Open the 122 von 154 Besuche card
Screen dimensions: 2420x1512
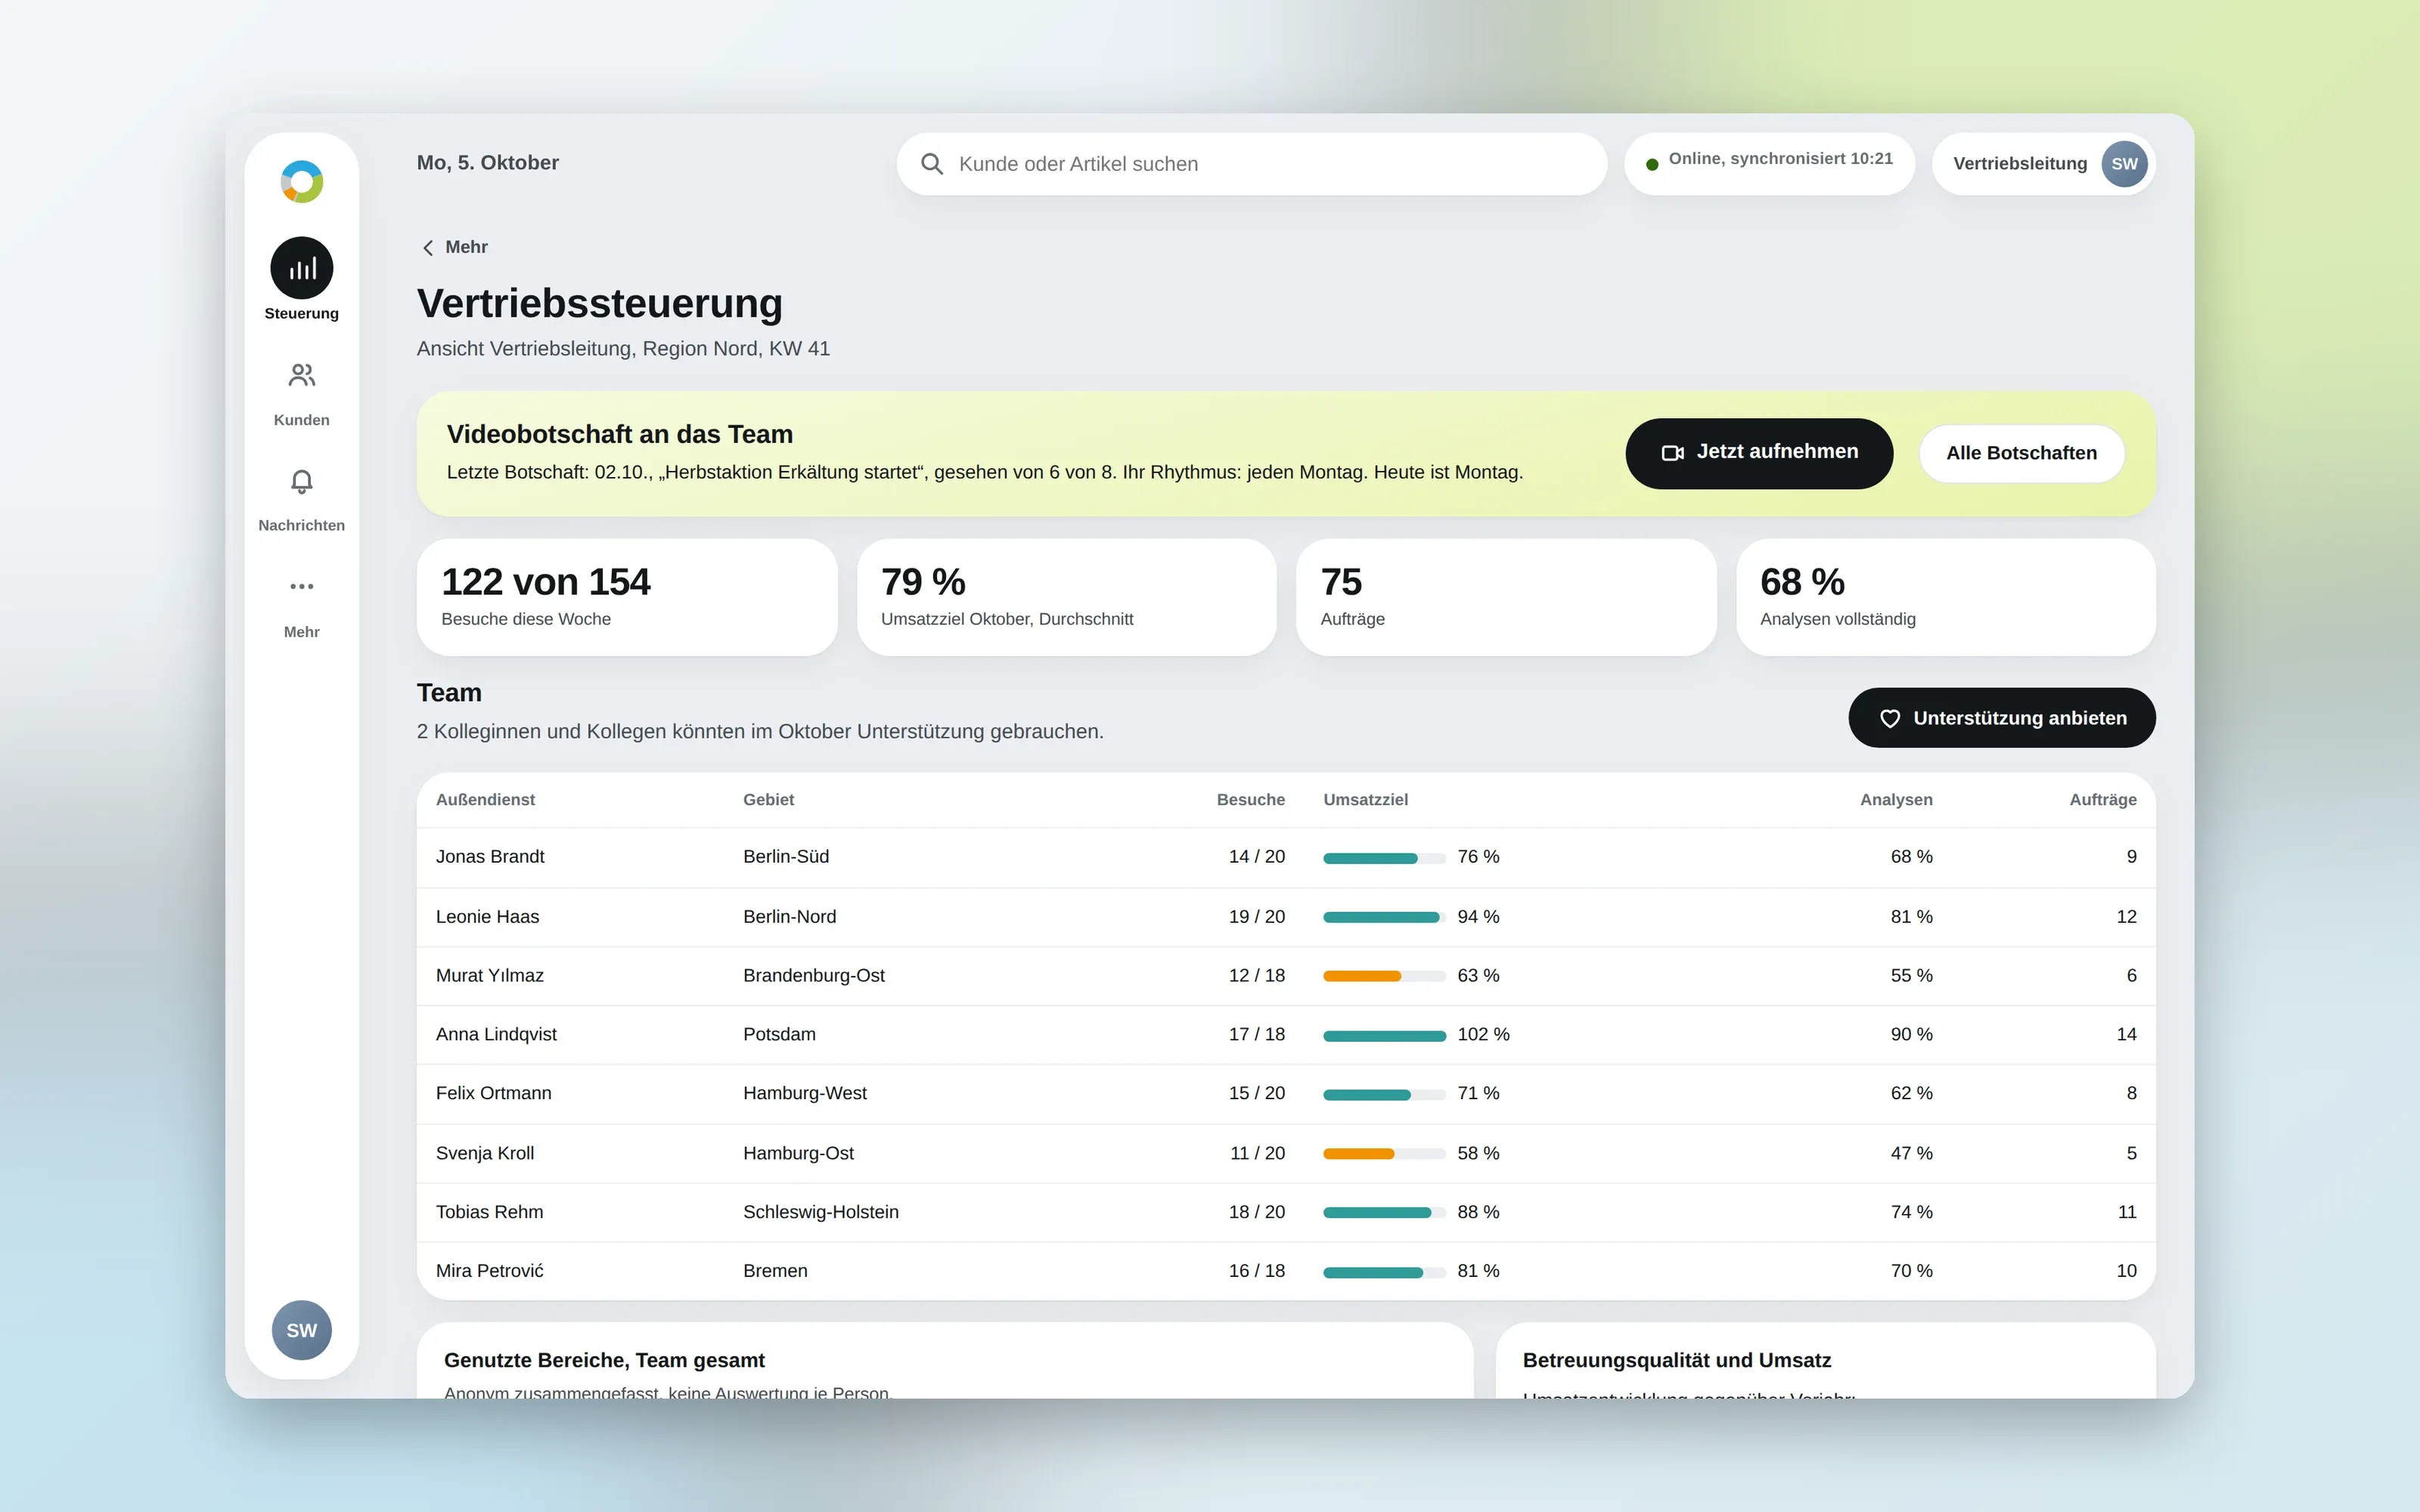tap(627, 597)
